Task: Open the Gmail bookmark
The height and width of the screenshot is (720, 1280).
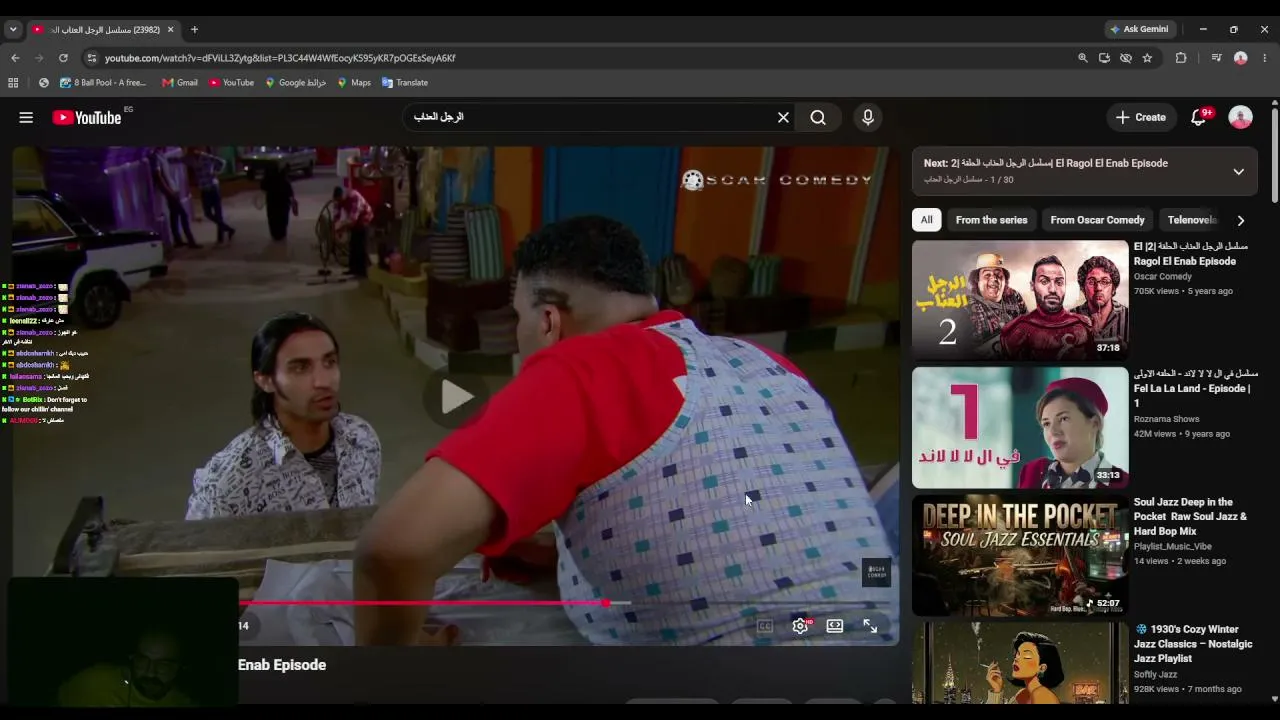Action: click(180, 83)
